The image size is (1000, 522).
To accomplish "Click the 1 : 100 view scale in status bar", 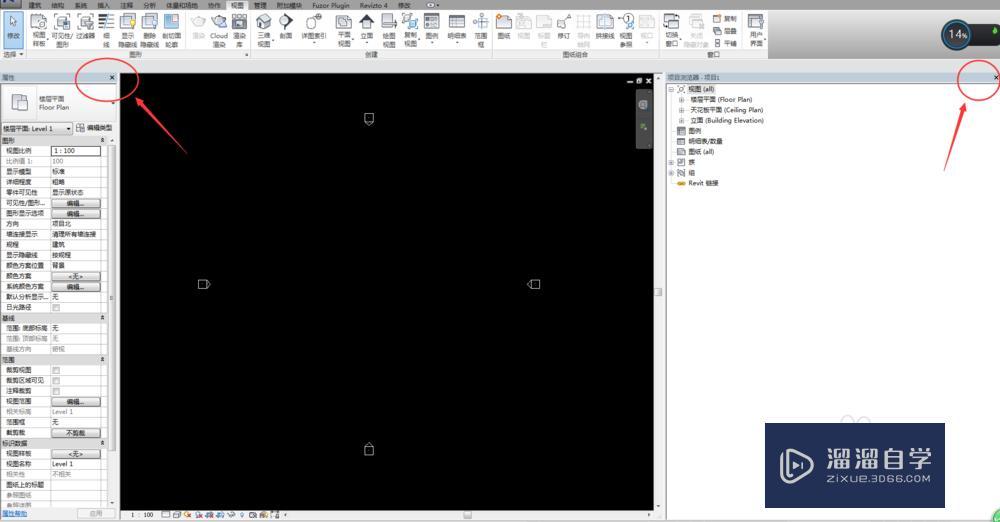I will (x=142, y=514).
